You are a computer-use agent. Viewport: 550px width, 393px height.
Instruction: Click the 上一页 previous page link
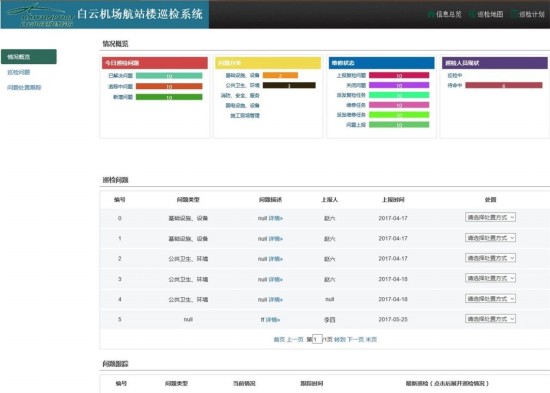point(295,340)
